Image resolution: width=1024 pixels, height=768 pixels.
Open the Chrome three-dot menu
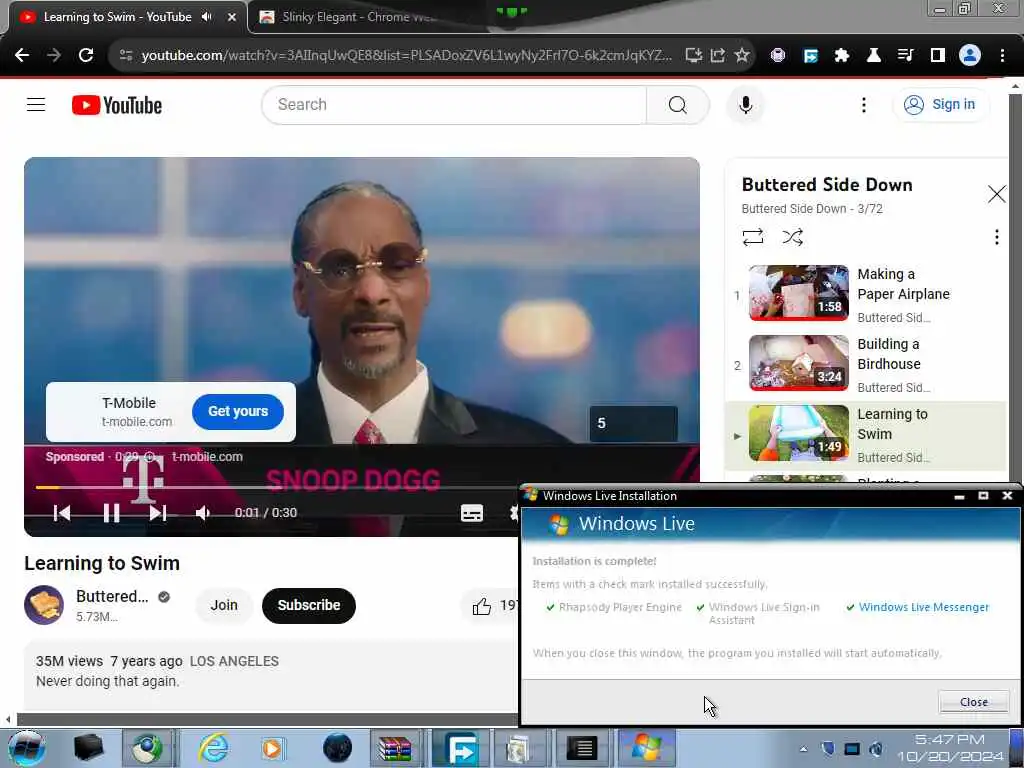click(1002, 56)
